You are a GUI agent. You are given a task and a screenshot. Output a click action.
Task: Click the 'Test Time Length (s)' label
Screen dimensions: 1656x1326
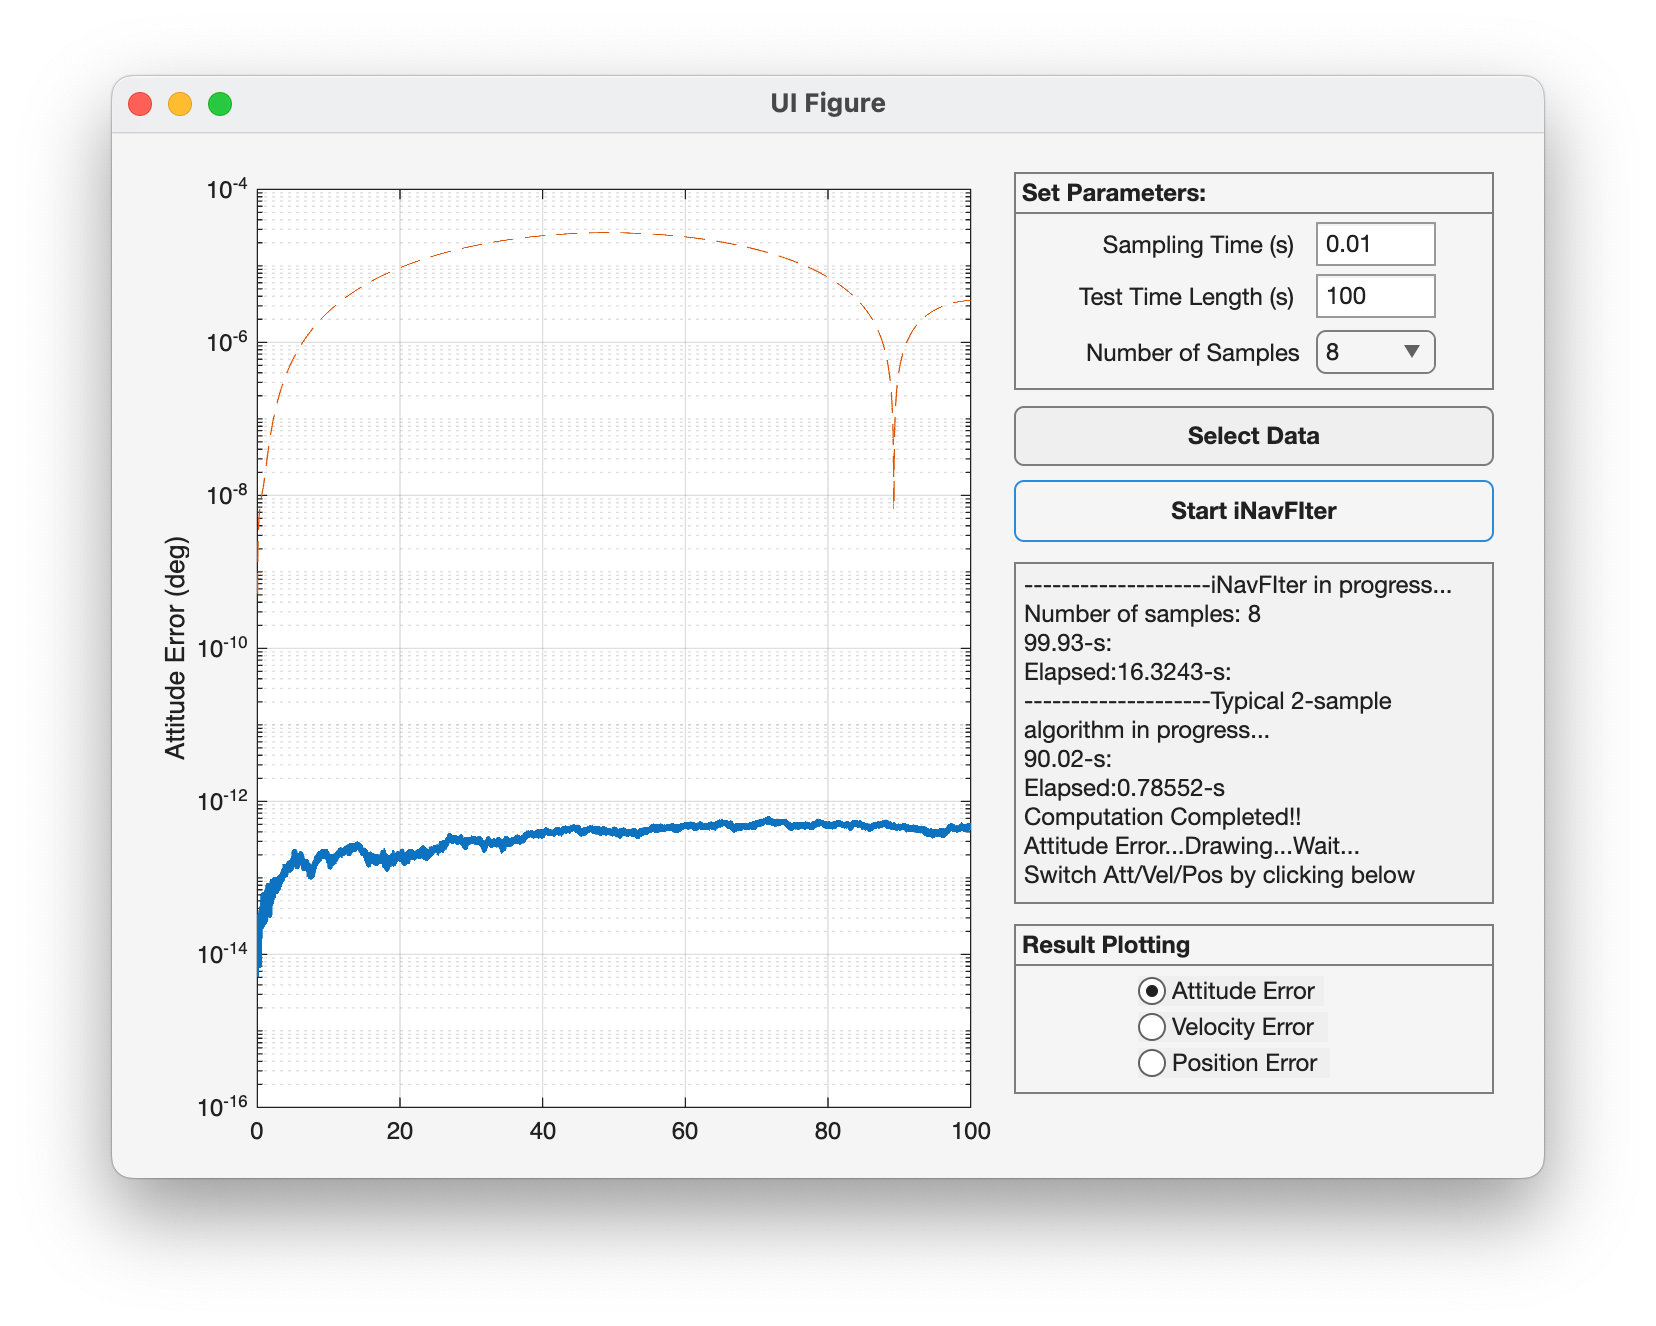coord(1186,297)
